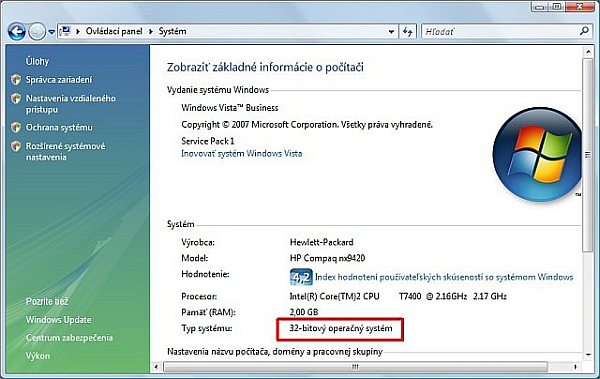600x379 pixels.
Task: Click the magnifier search icon
Action: 584,31
